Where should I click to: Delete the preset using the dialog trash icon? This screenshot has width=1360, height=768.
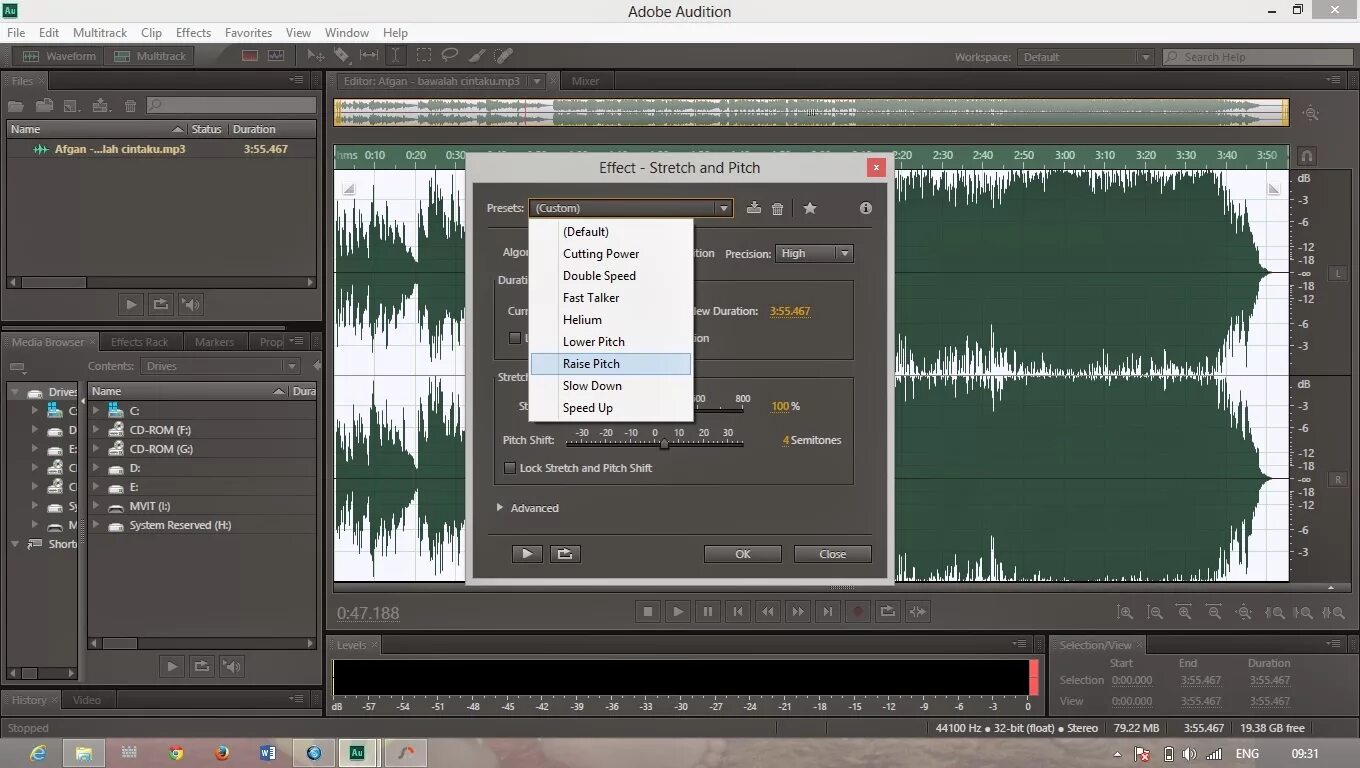click(x=777, y=208)
